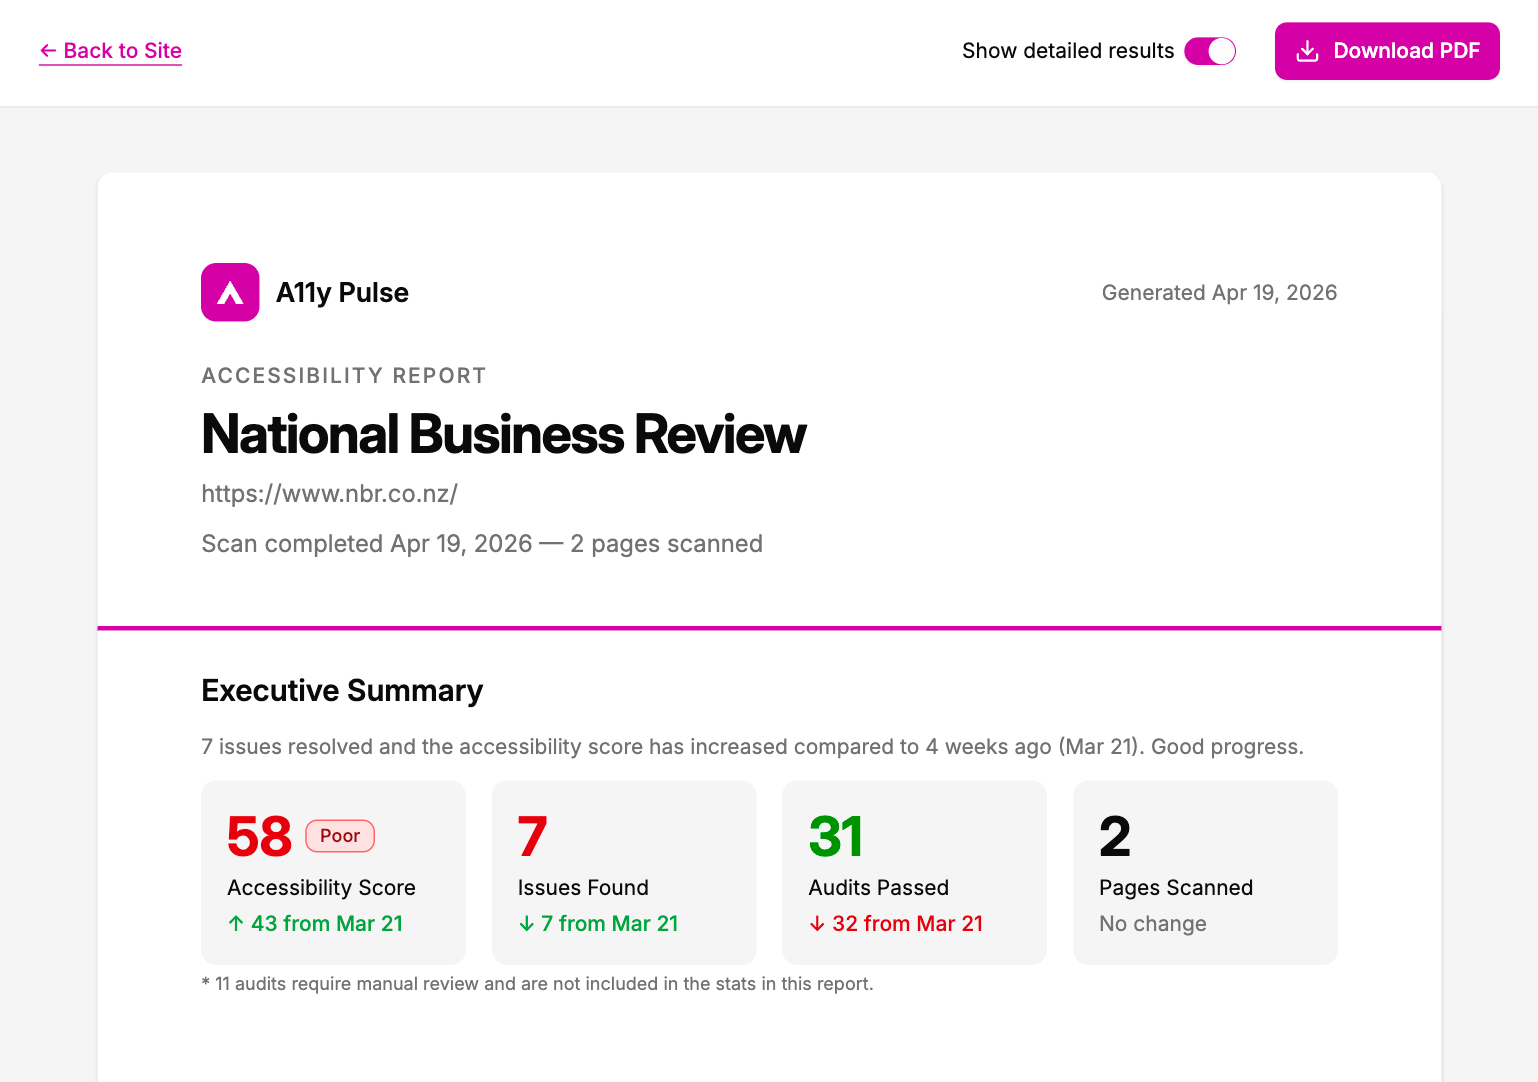The image size is (1538, 1082).
Task: Click the No change text under Pages Scanned
Action: click(1153, 924)
